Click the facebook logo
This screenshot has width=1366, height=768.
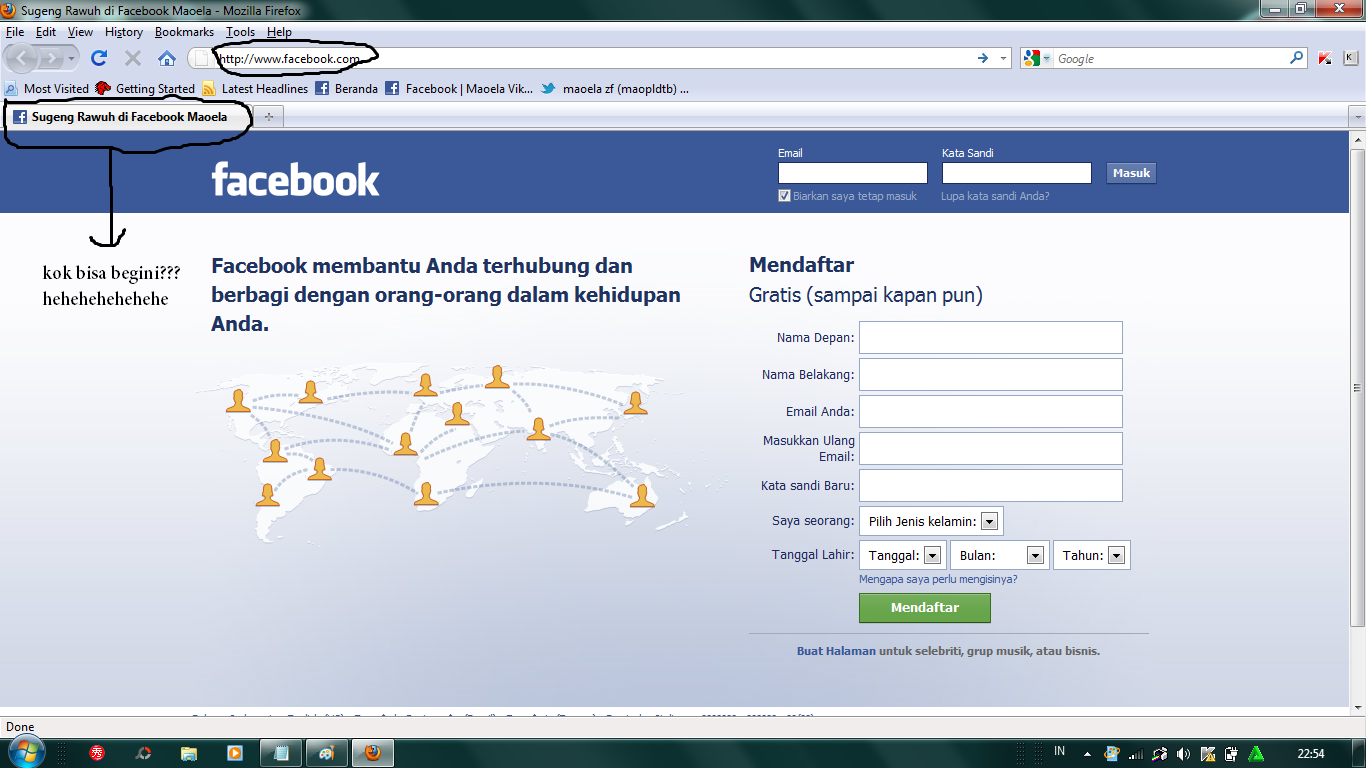point(295,180)
